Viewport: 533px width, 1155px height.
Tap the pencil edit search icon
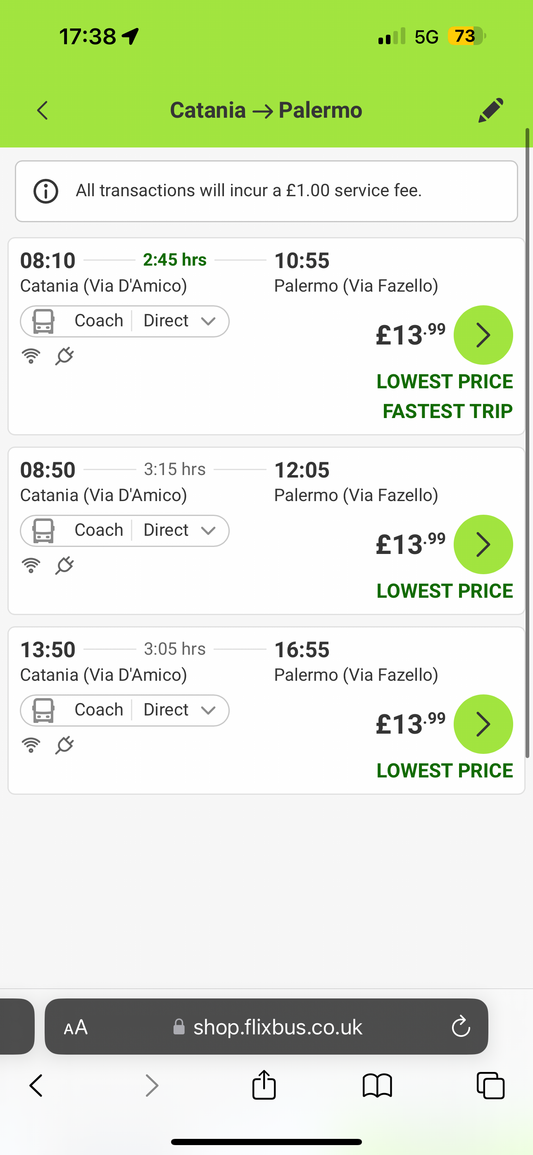point(490,110)
